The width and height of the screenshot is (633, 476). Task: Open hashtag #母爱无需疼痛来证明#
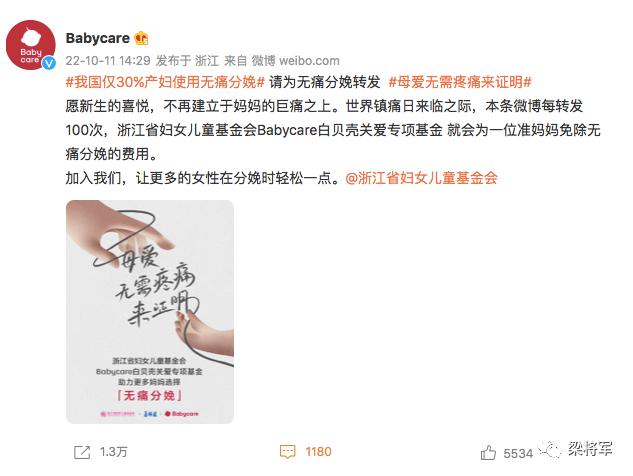pos(460,82)
